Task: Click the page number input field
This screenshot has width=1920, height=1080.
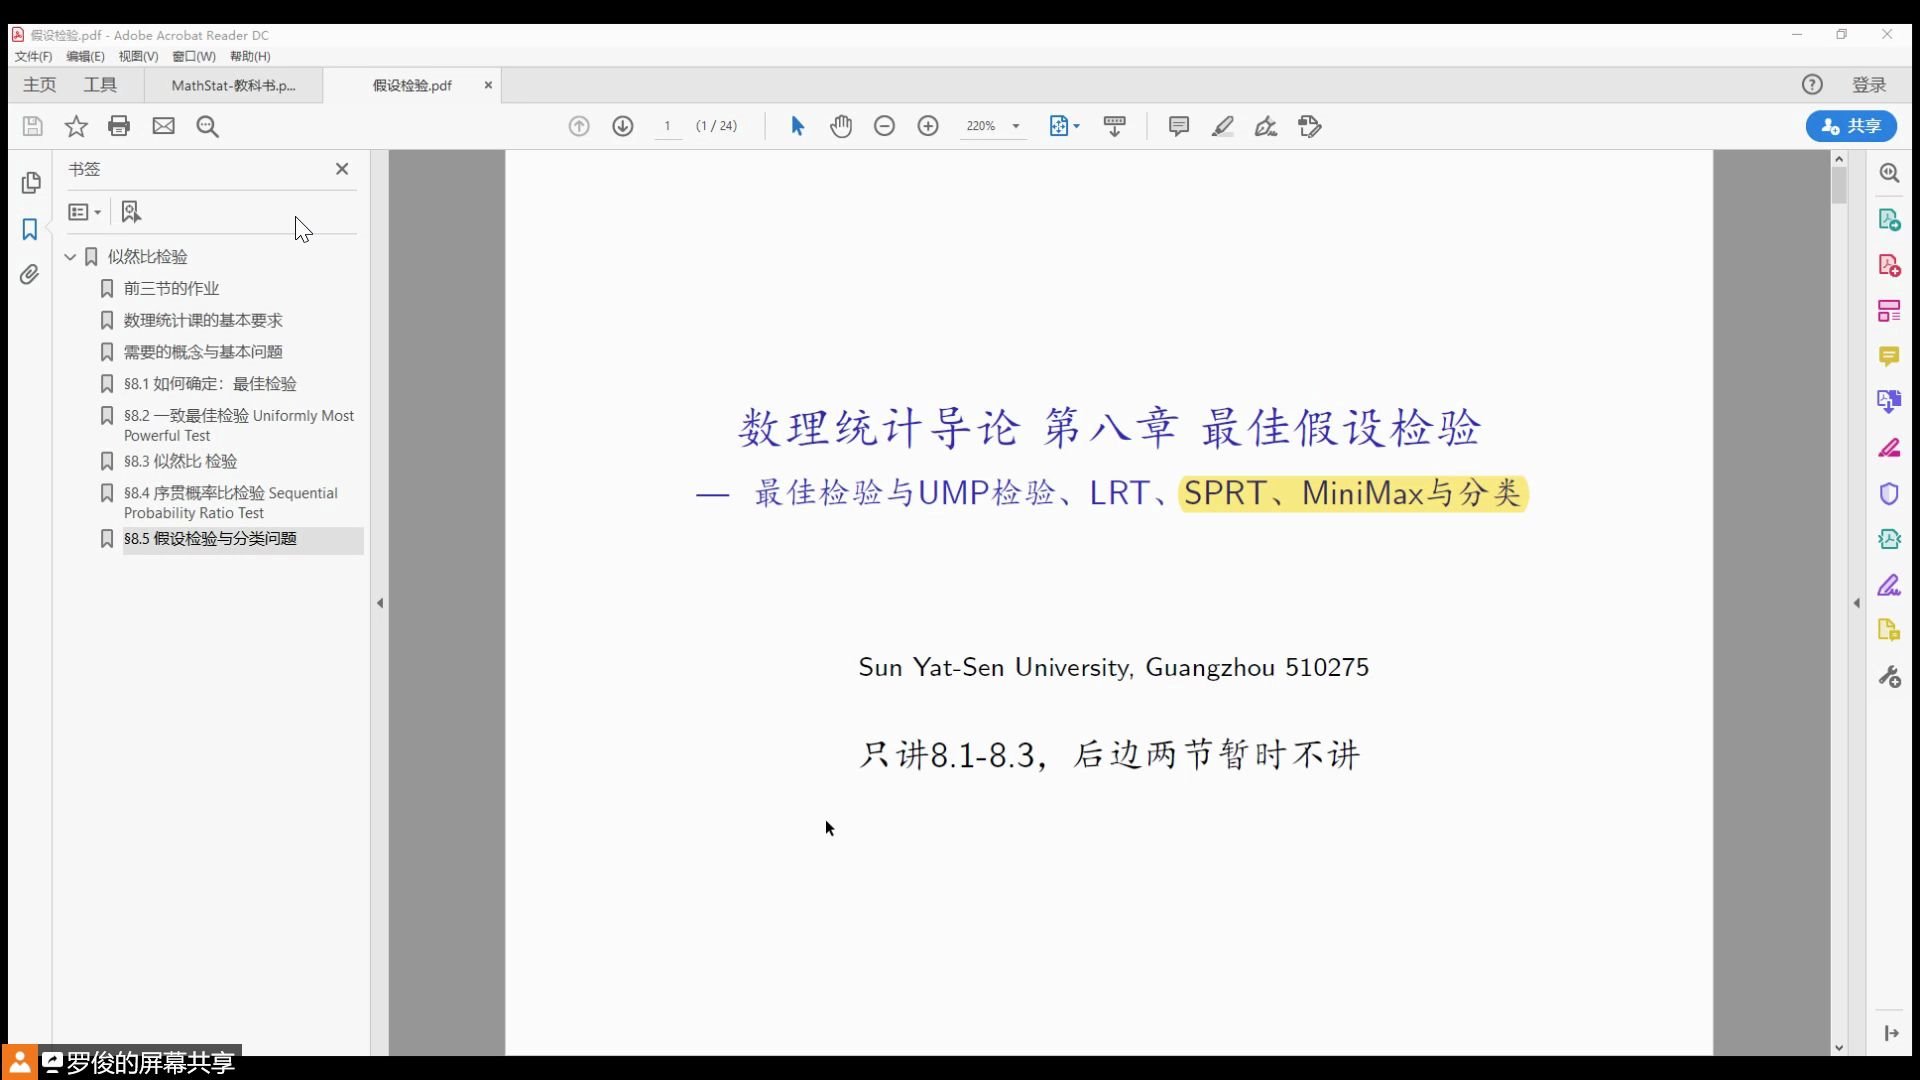Action: point(668,126)
